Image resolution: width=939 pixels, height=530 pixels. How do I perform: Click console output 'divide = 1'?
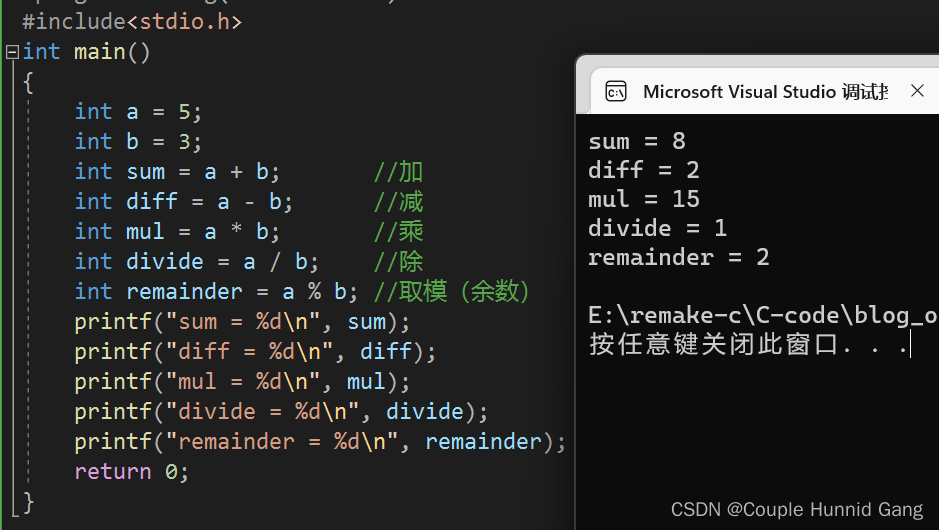click(658, 228)
